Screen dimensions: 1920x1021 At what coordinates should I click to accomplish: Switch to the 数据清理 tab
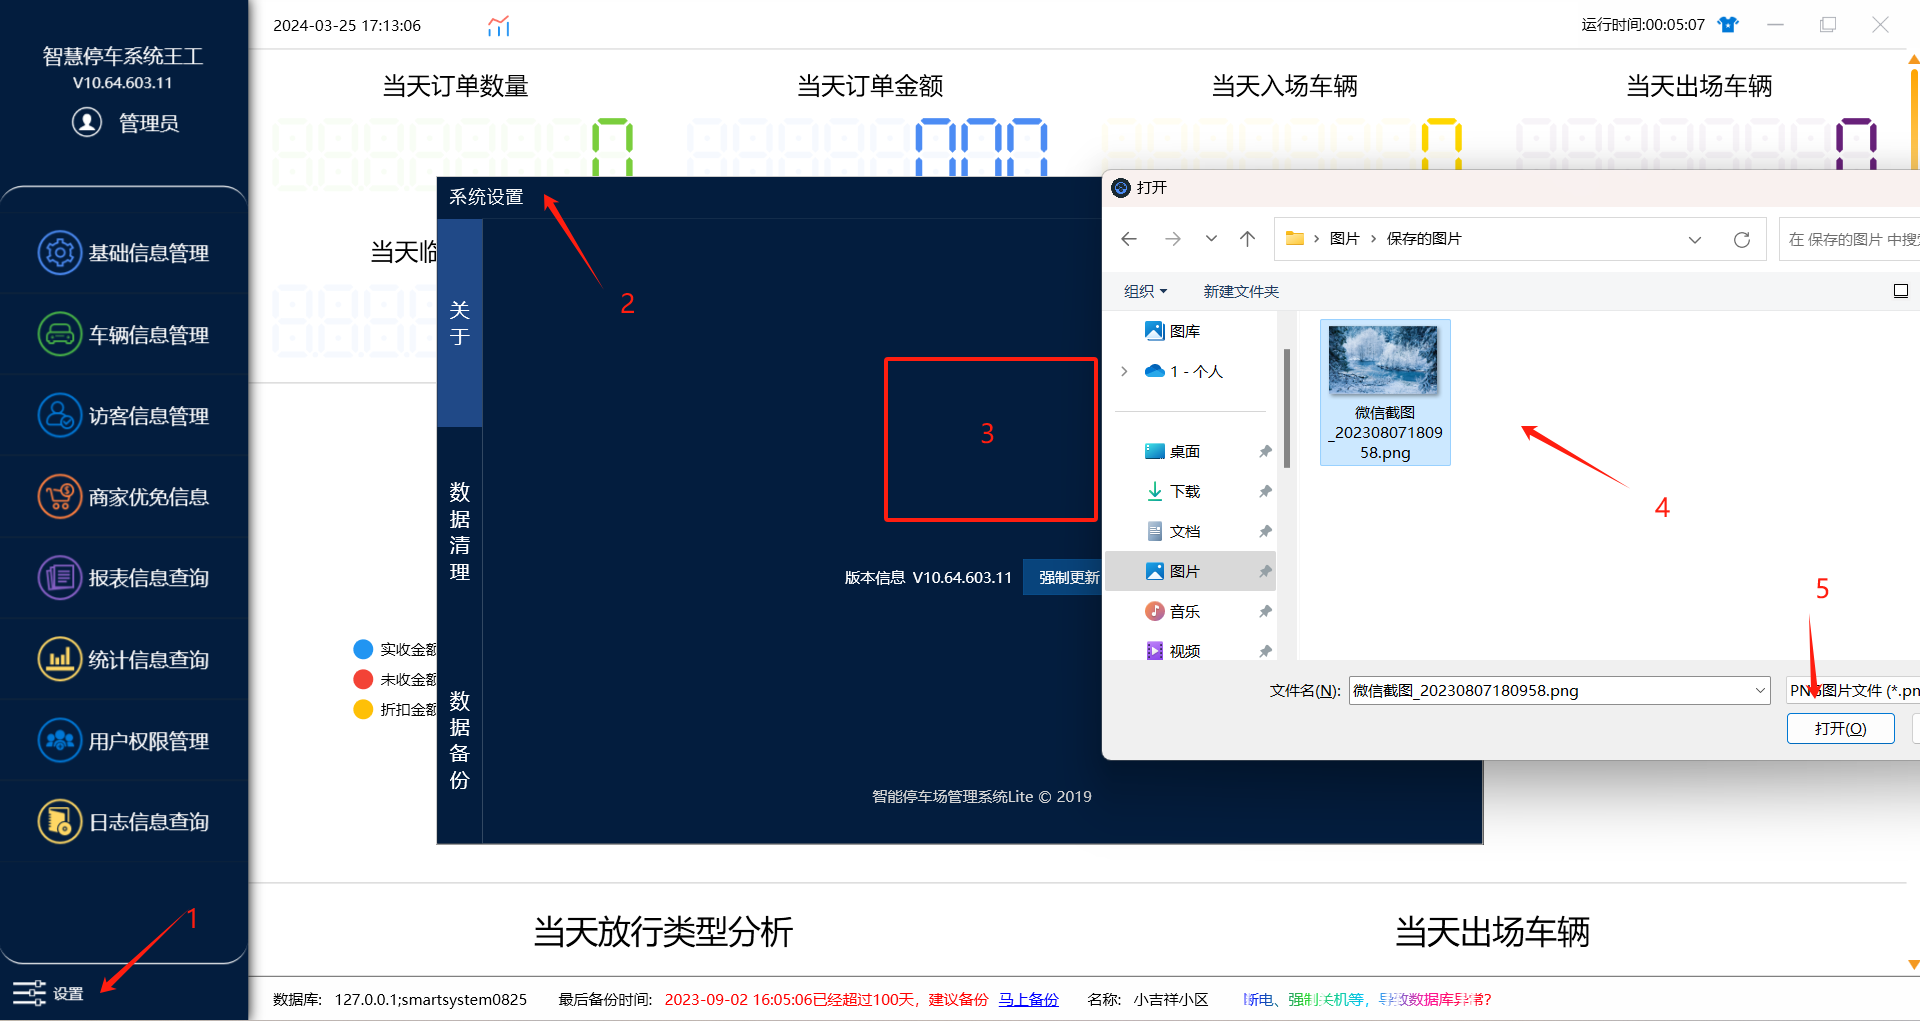click(x=460, y=531)
